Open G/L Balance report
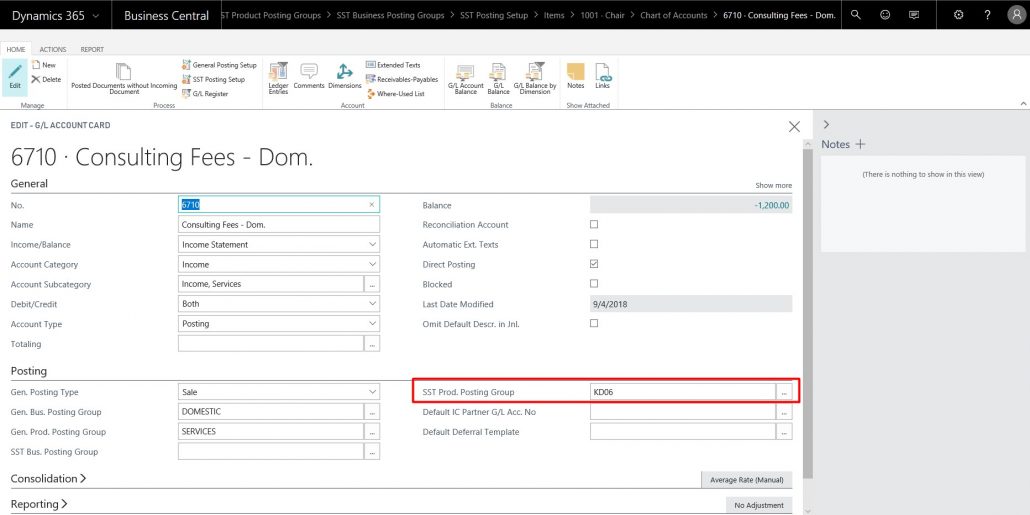Screen dimensions: 1030x515 tap(499, 79)
